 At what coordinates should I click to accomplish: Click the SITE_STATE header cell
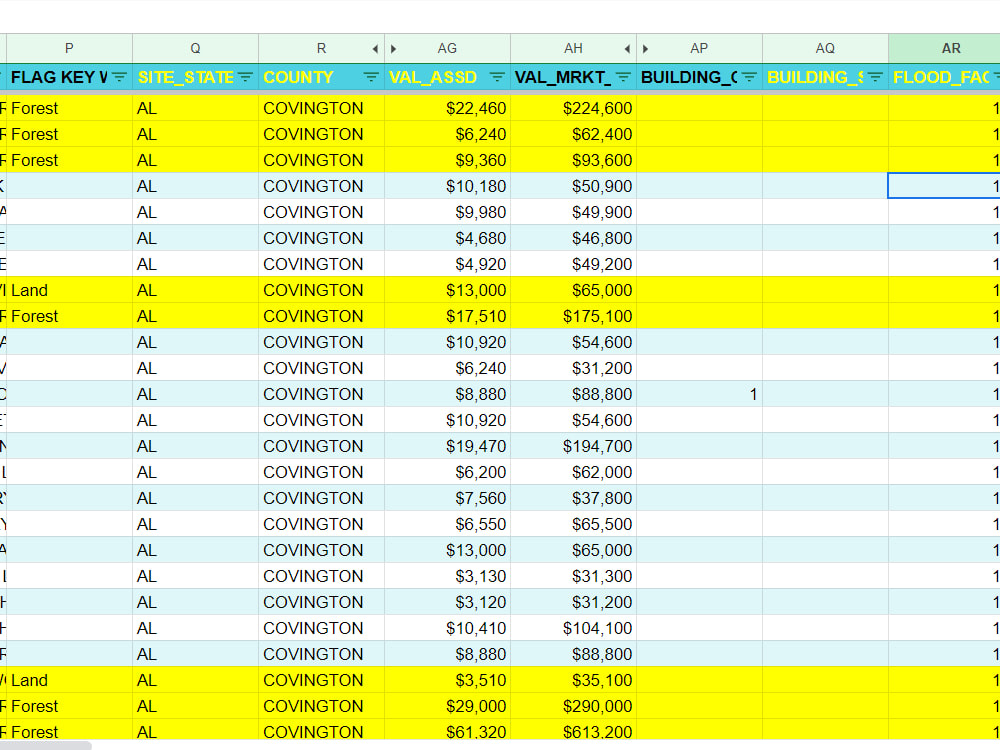[195, 77]
